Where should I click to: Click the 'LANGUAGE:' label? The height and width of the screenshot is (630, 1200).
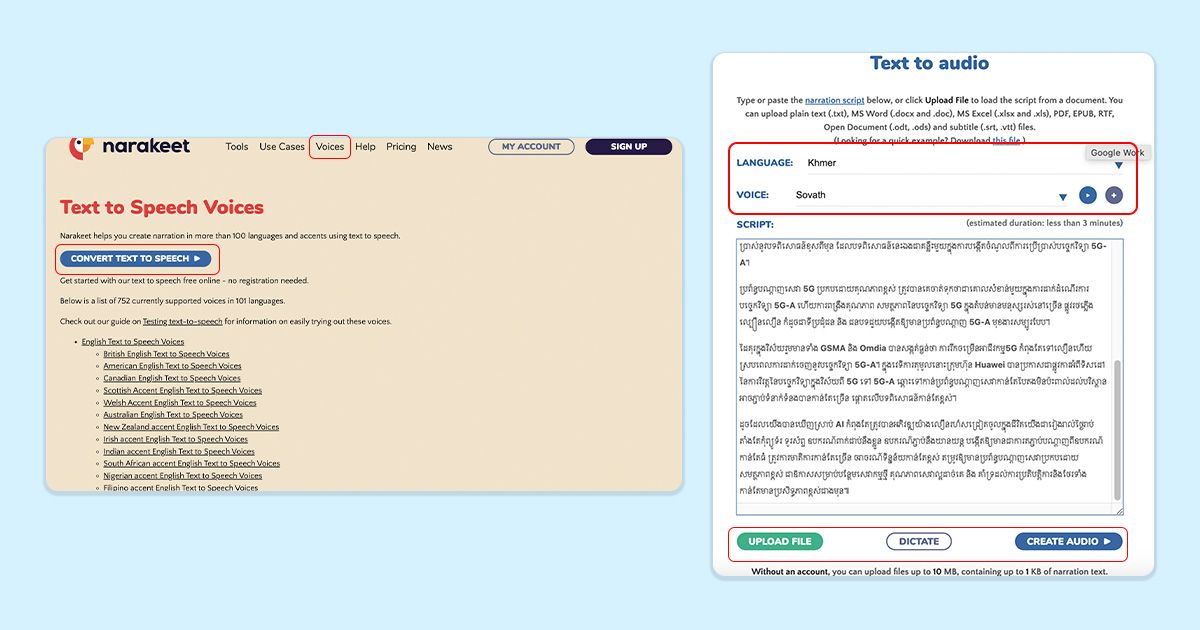point(765,163)
